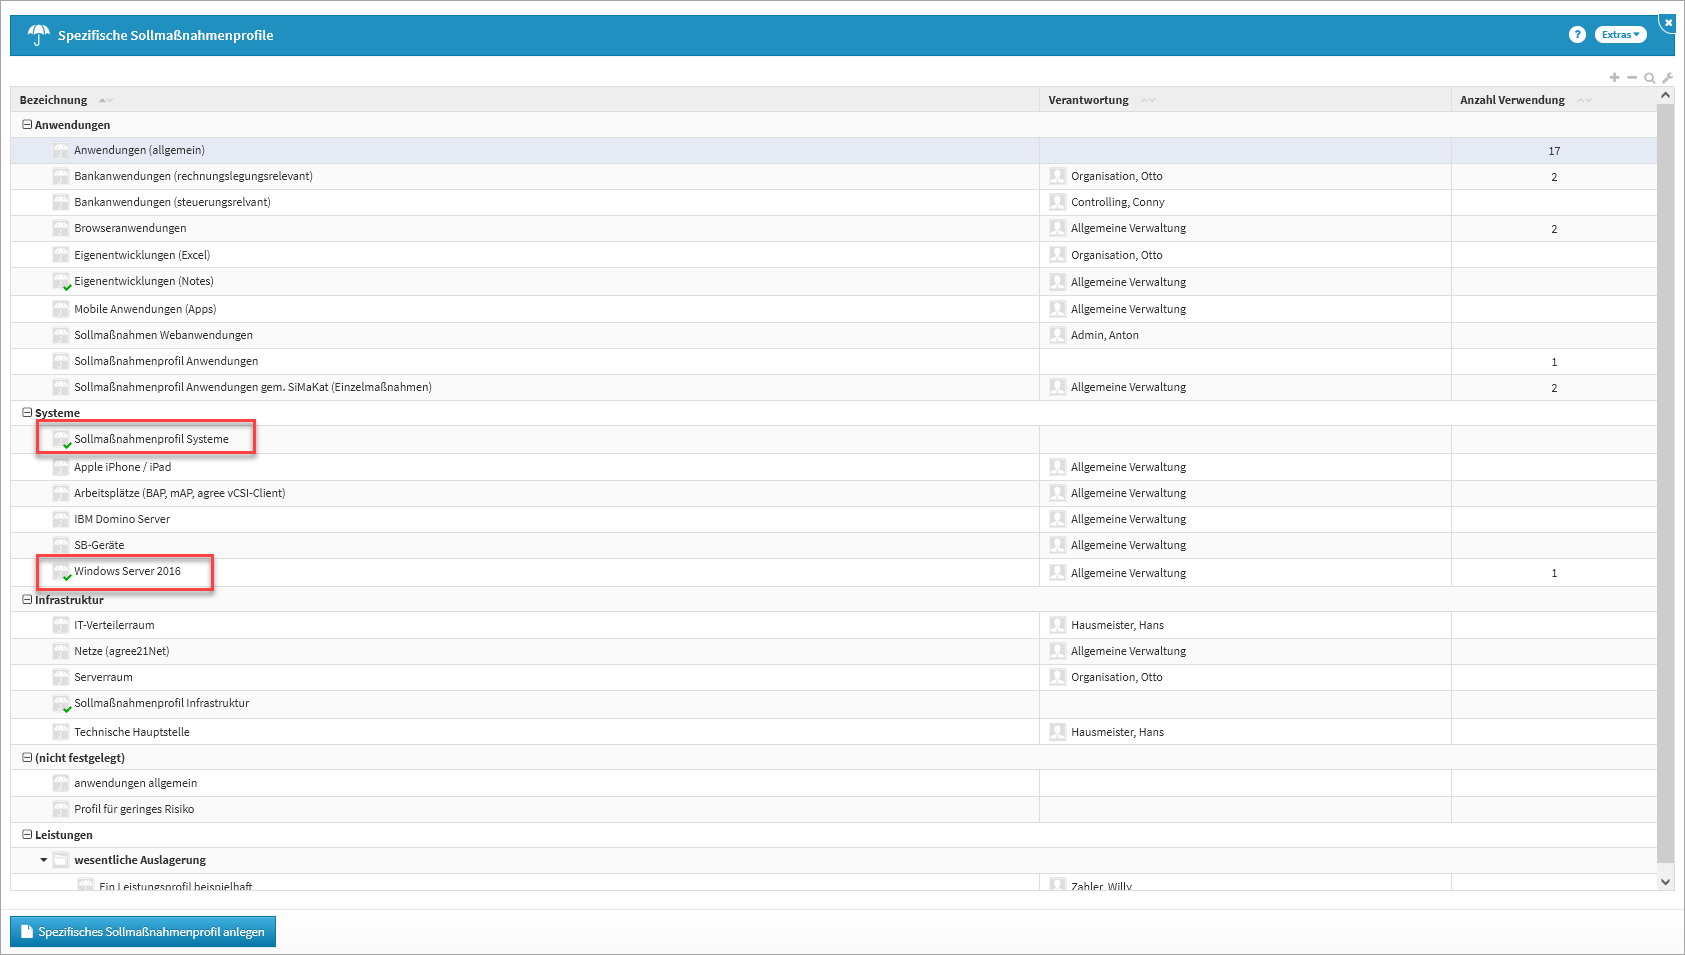Open the Extras dropdown menu
This screenshot has width=1685, height=955.
(x=1620, y=35)
